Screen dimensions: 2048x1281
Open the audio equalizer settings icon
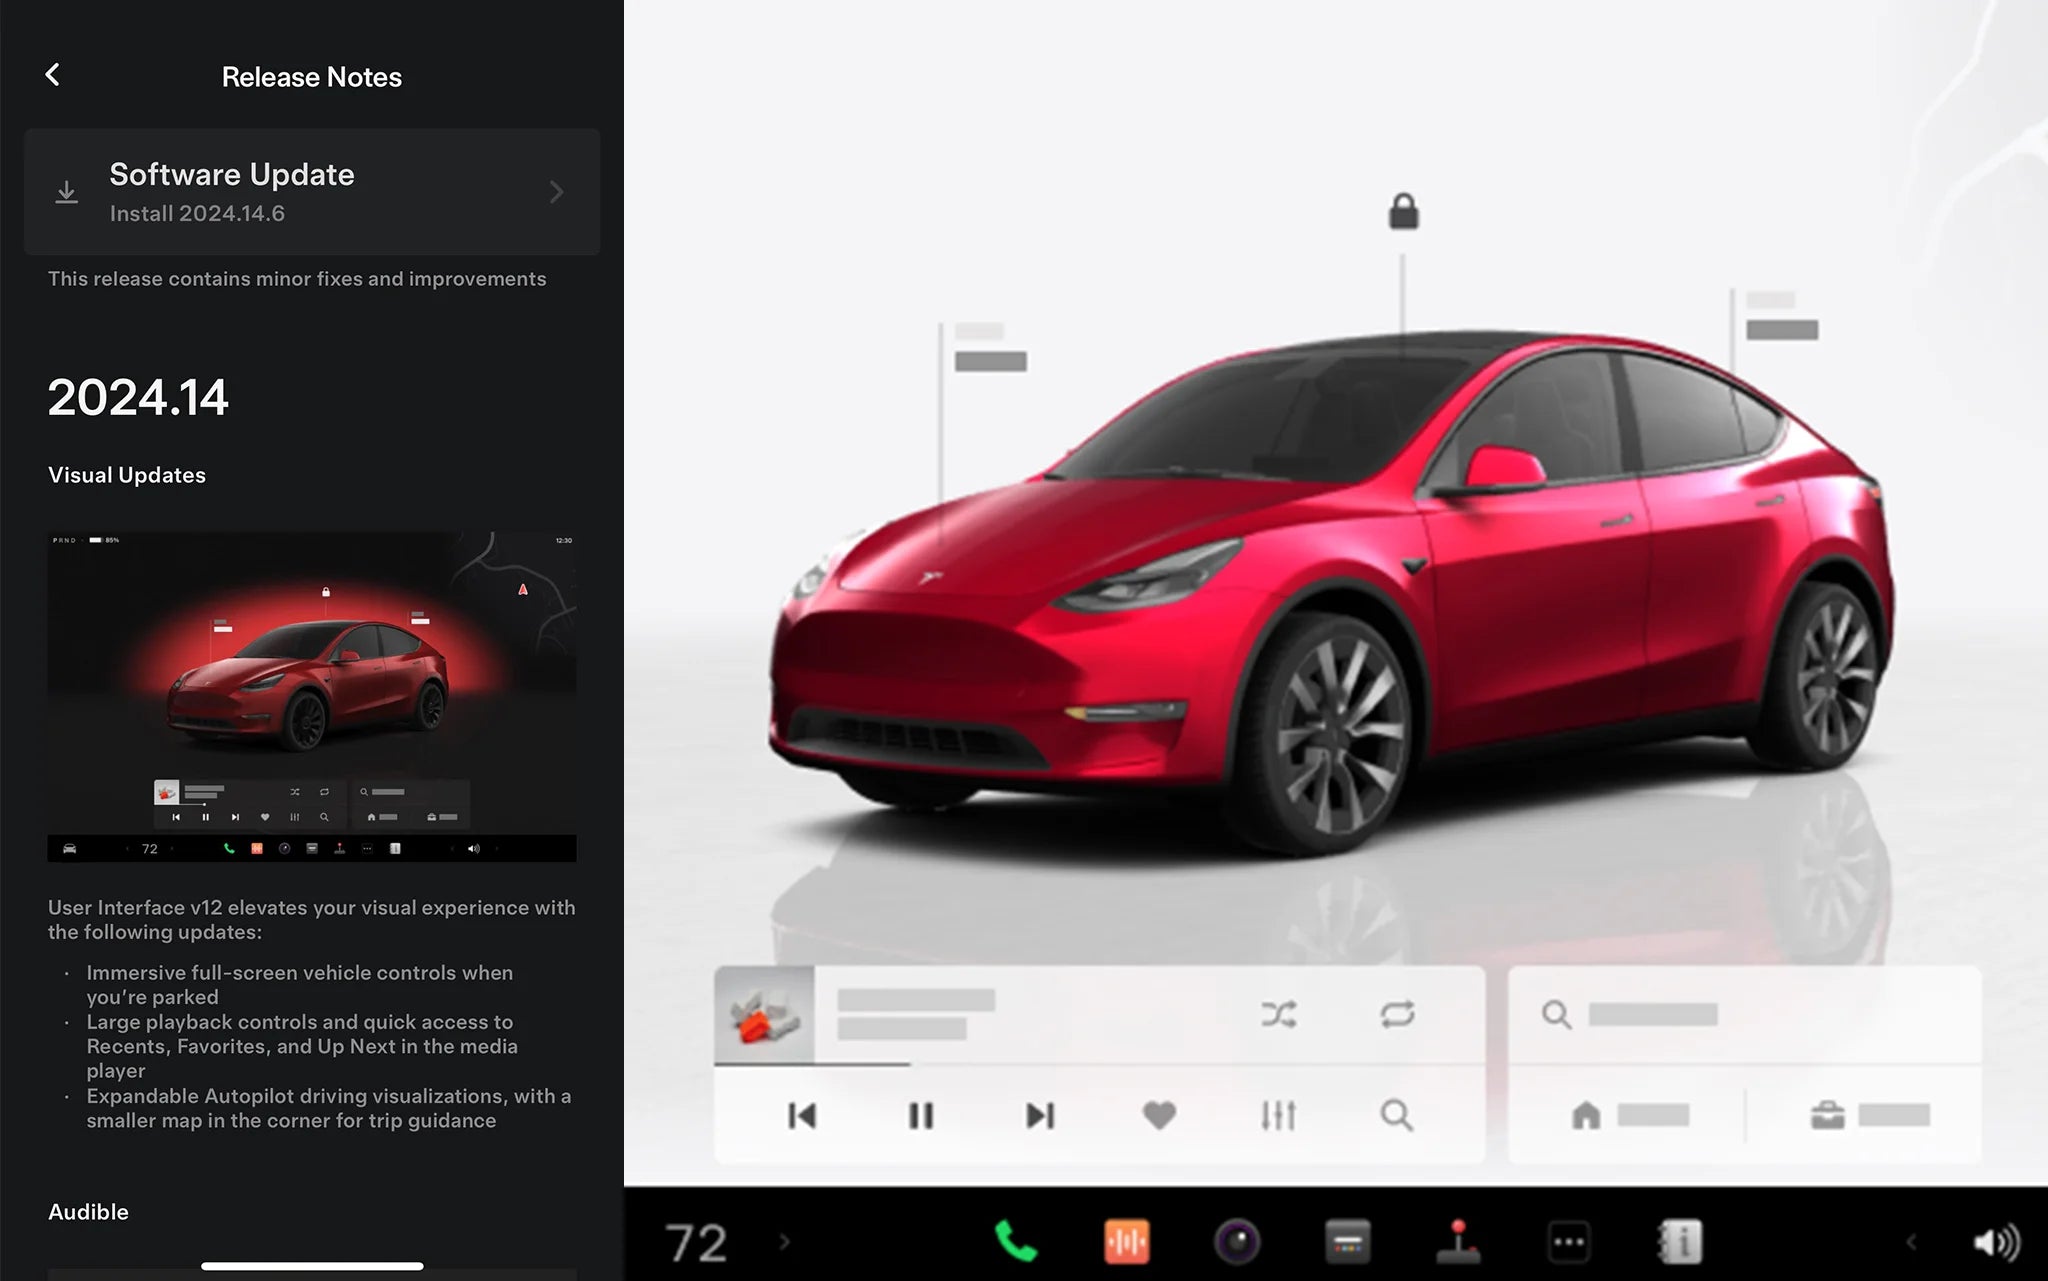pyautogui.click(x=1278, y=1115)
